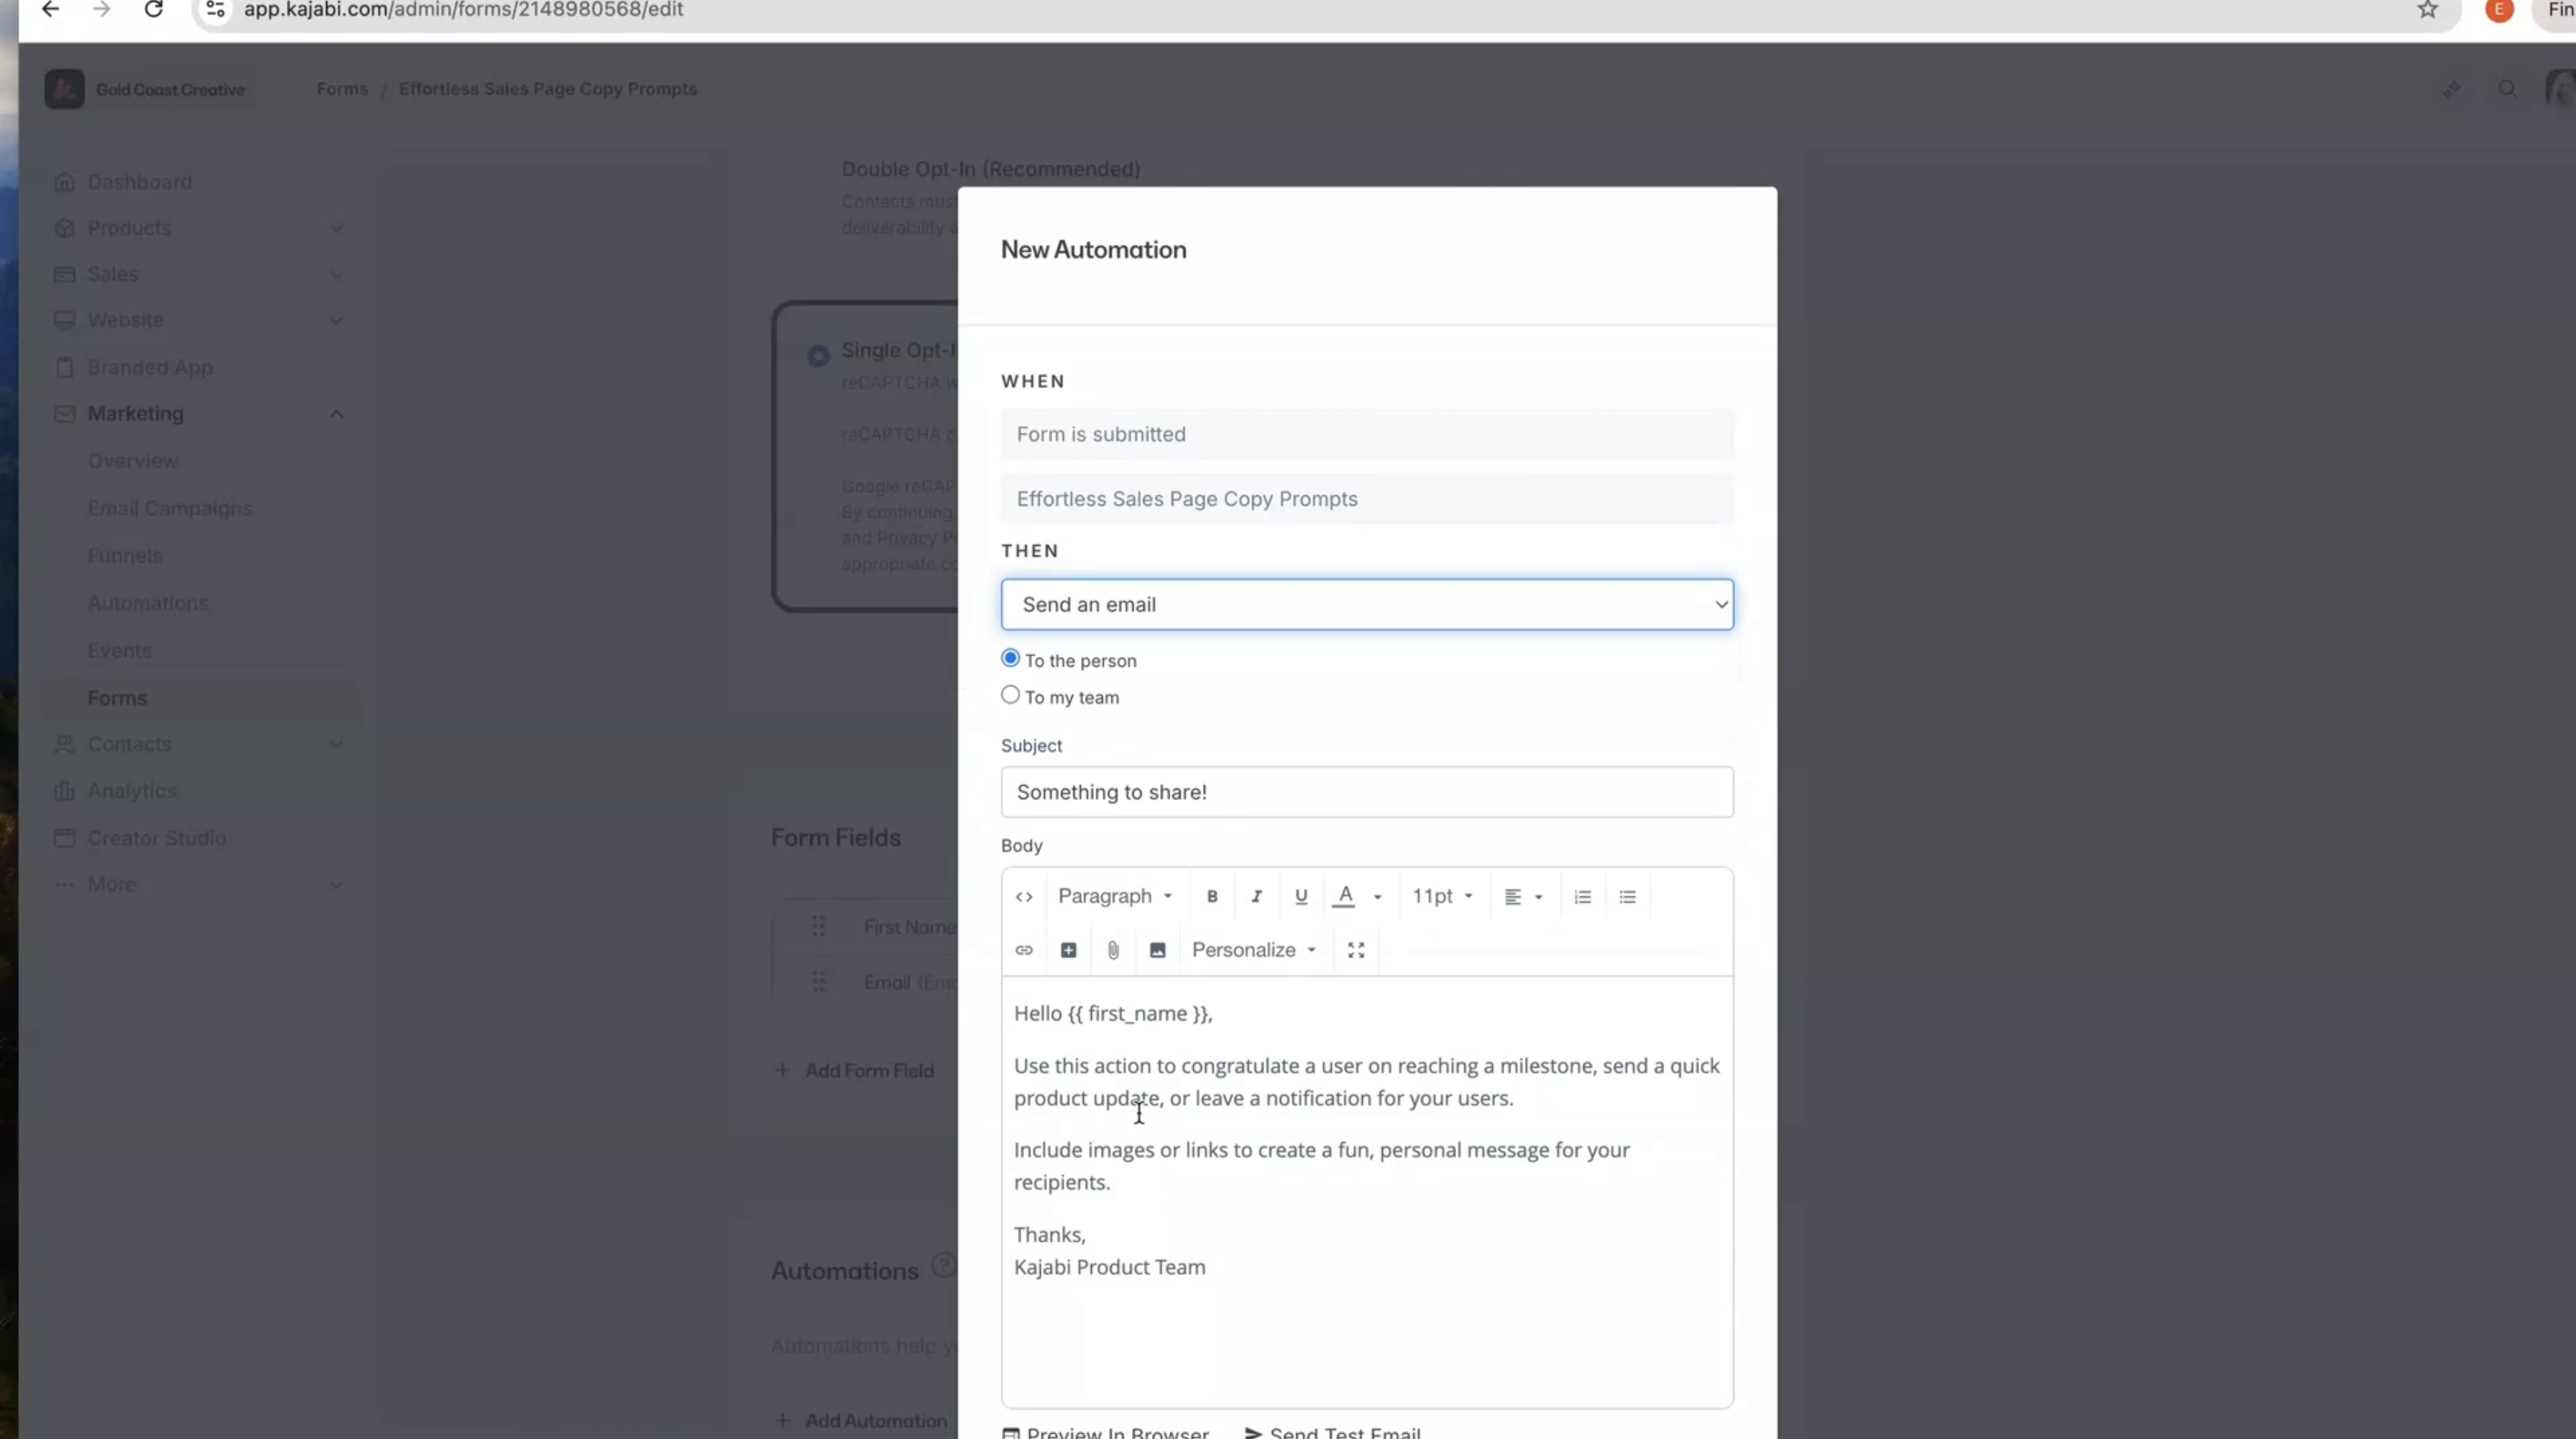Open the source code view icon
This screenshot has height=1439, width=2576.
[1024, 896]
